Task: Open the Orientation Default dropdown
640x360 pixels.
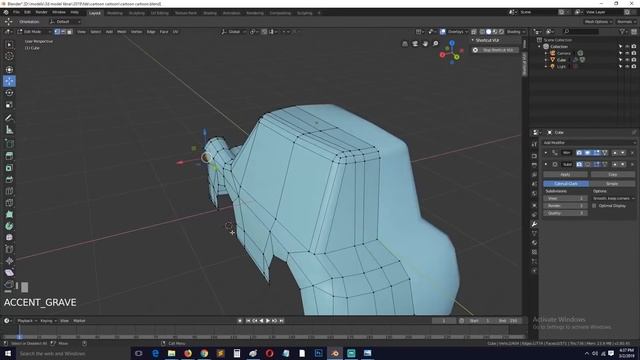Action: click(64, 22)
